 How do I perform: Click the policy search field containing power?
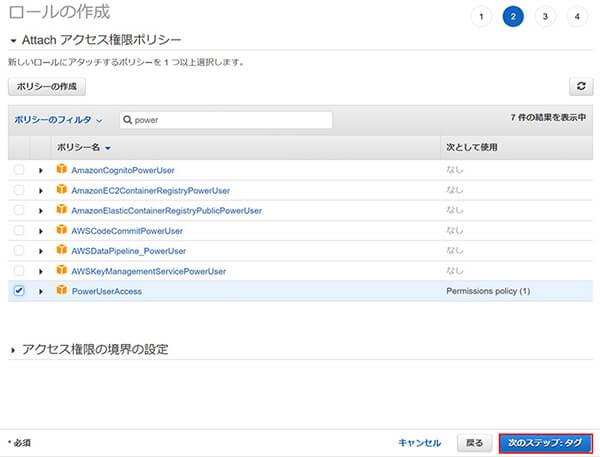pyautogui.click(x=226, y=120)
